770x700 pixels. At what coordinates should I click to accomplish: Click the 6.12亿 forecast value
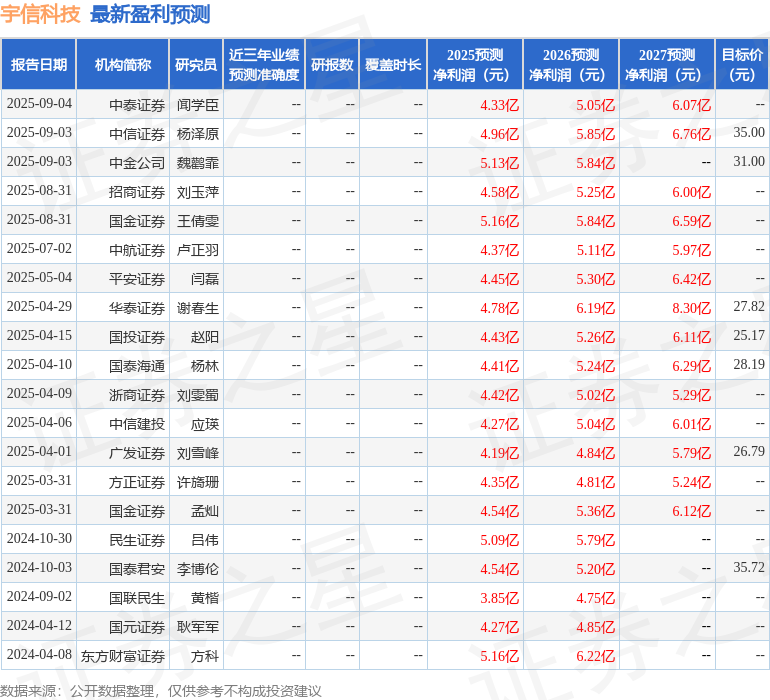[691, 510]
